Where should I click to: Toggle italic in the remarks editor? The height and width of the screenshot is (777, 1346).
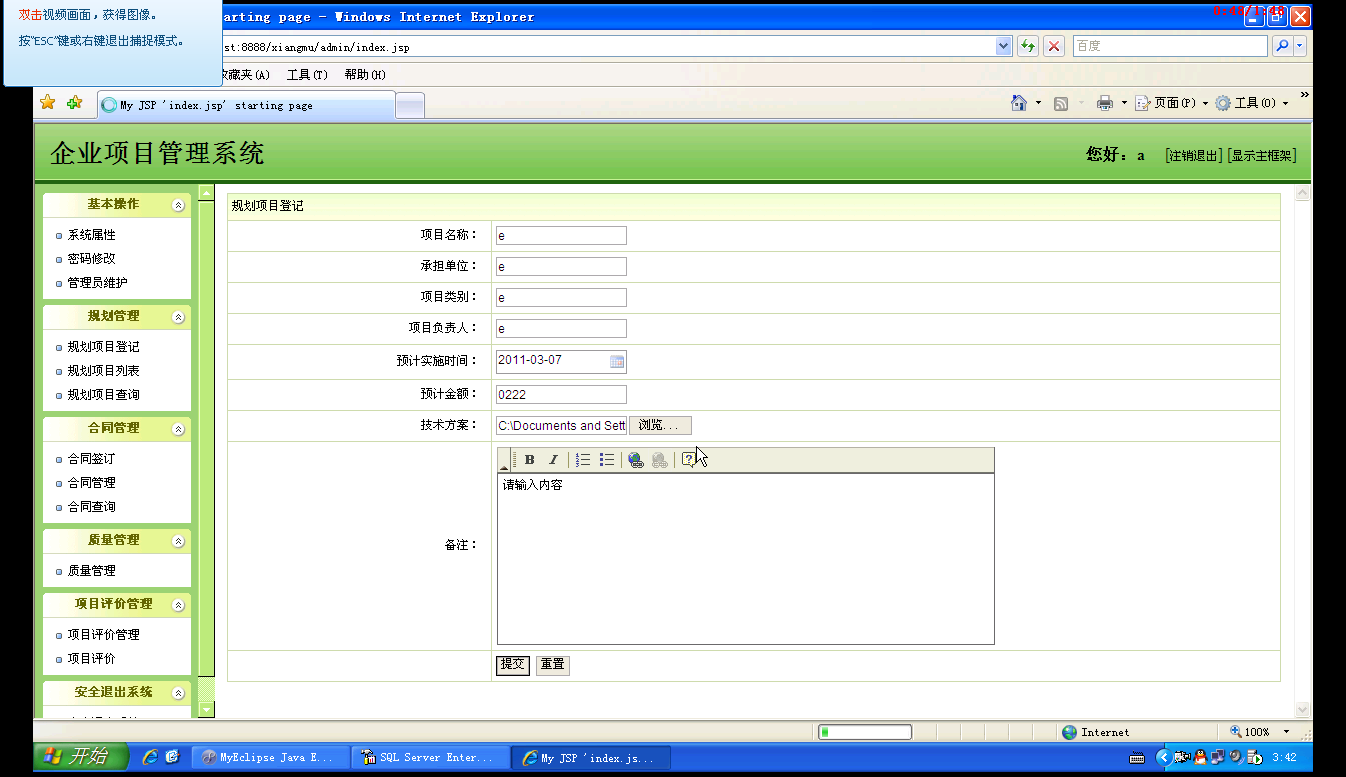click(x=553, y=460)
